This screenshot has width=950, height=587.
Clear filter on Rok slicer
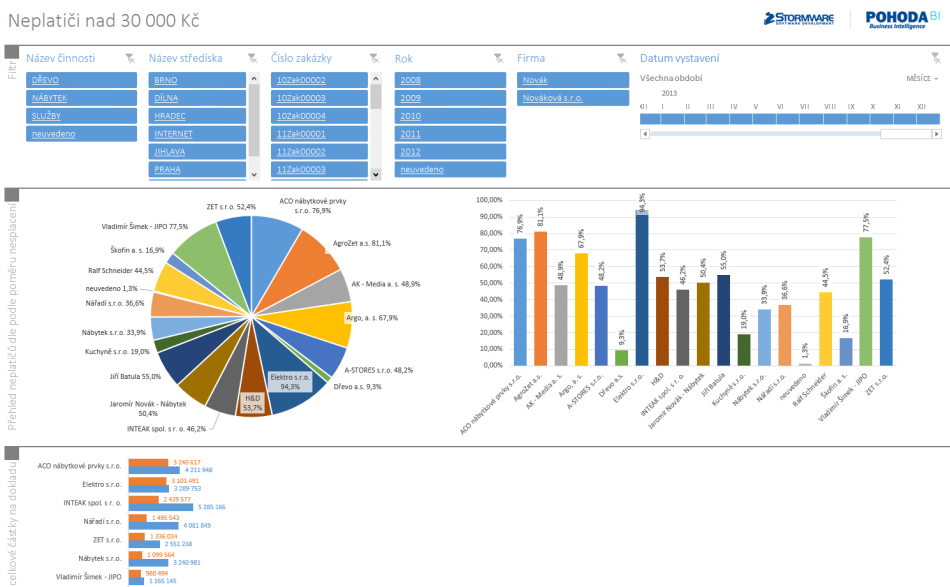tap(498, 58)
